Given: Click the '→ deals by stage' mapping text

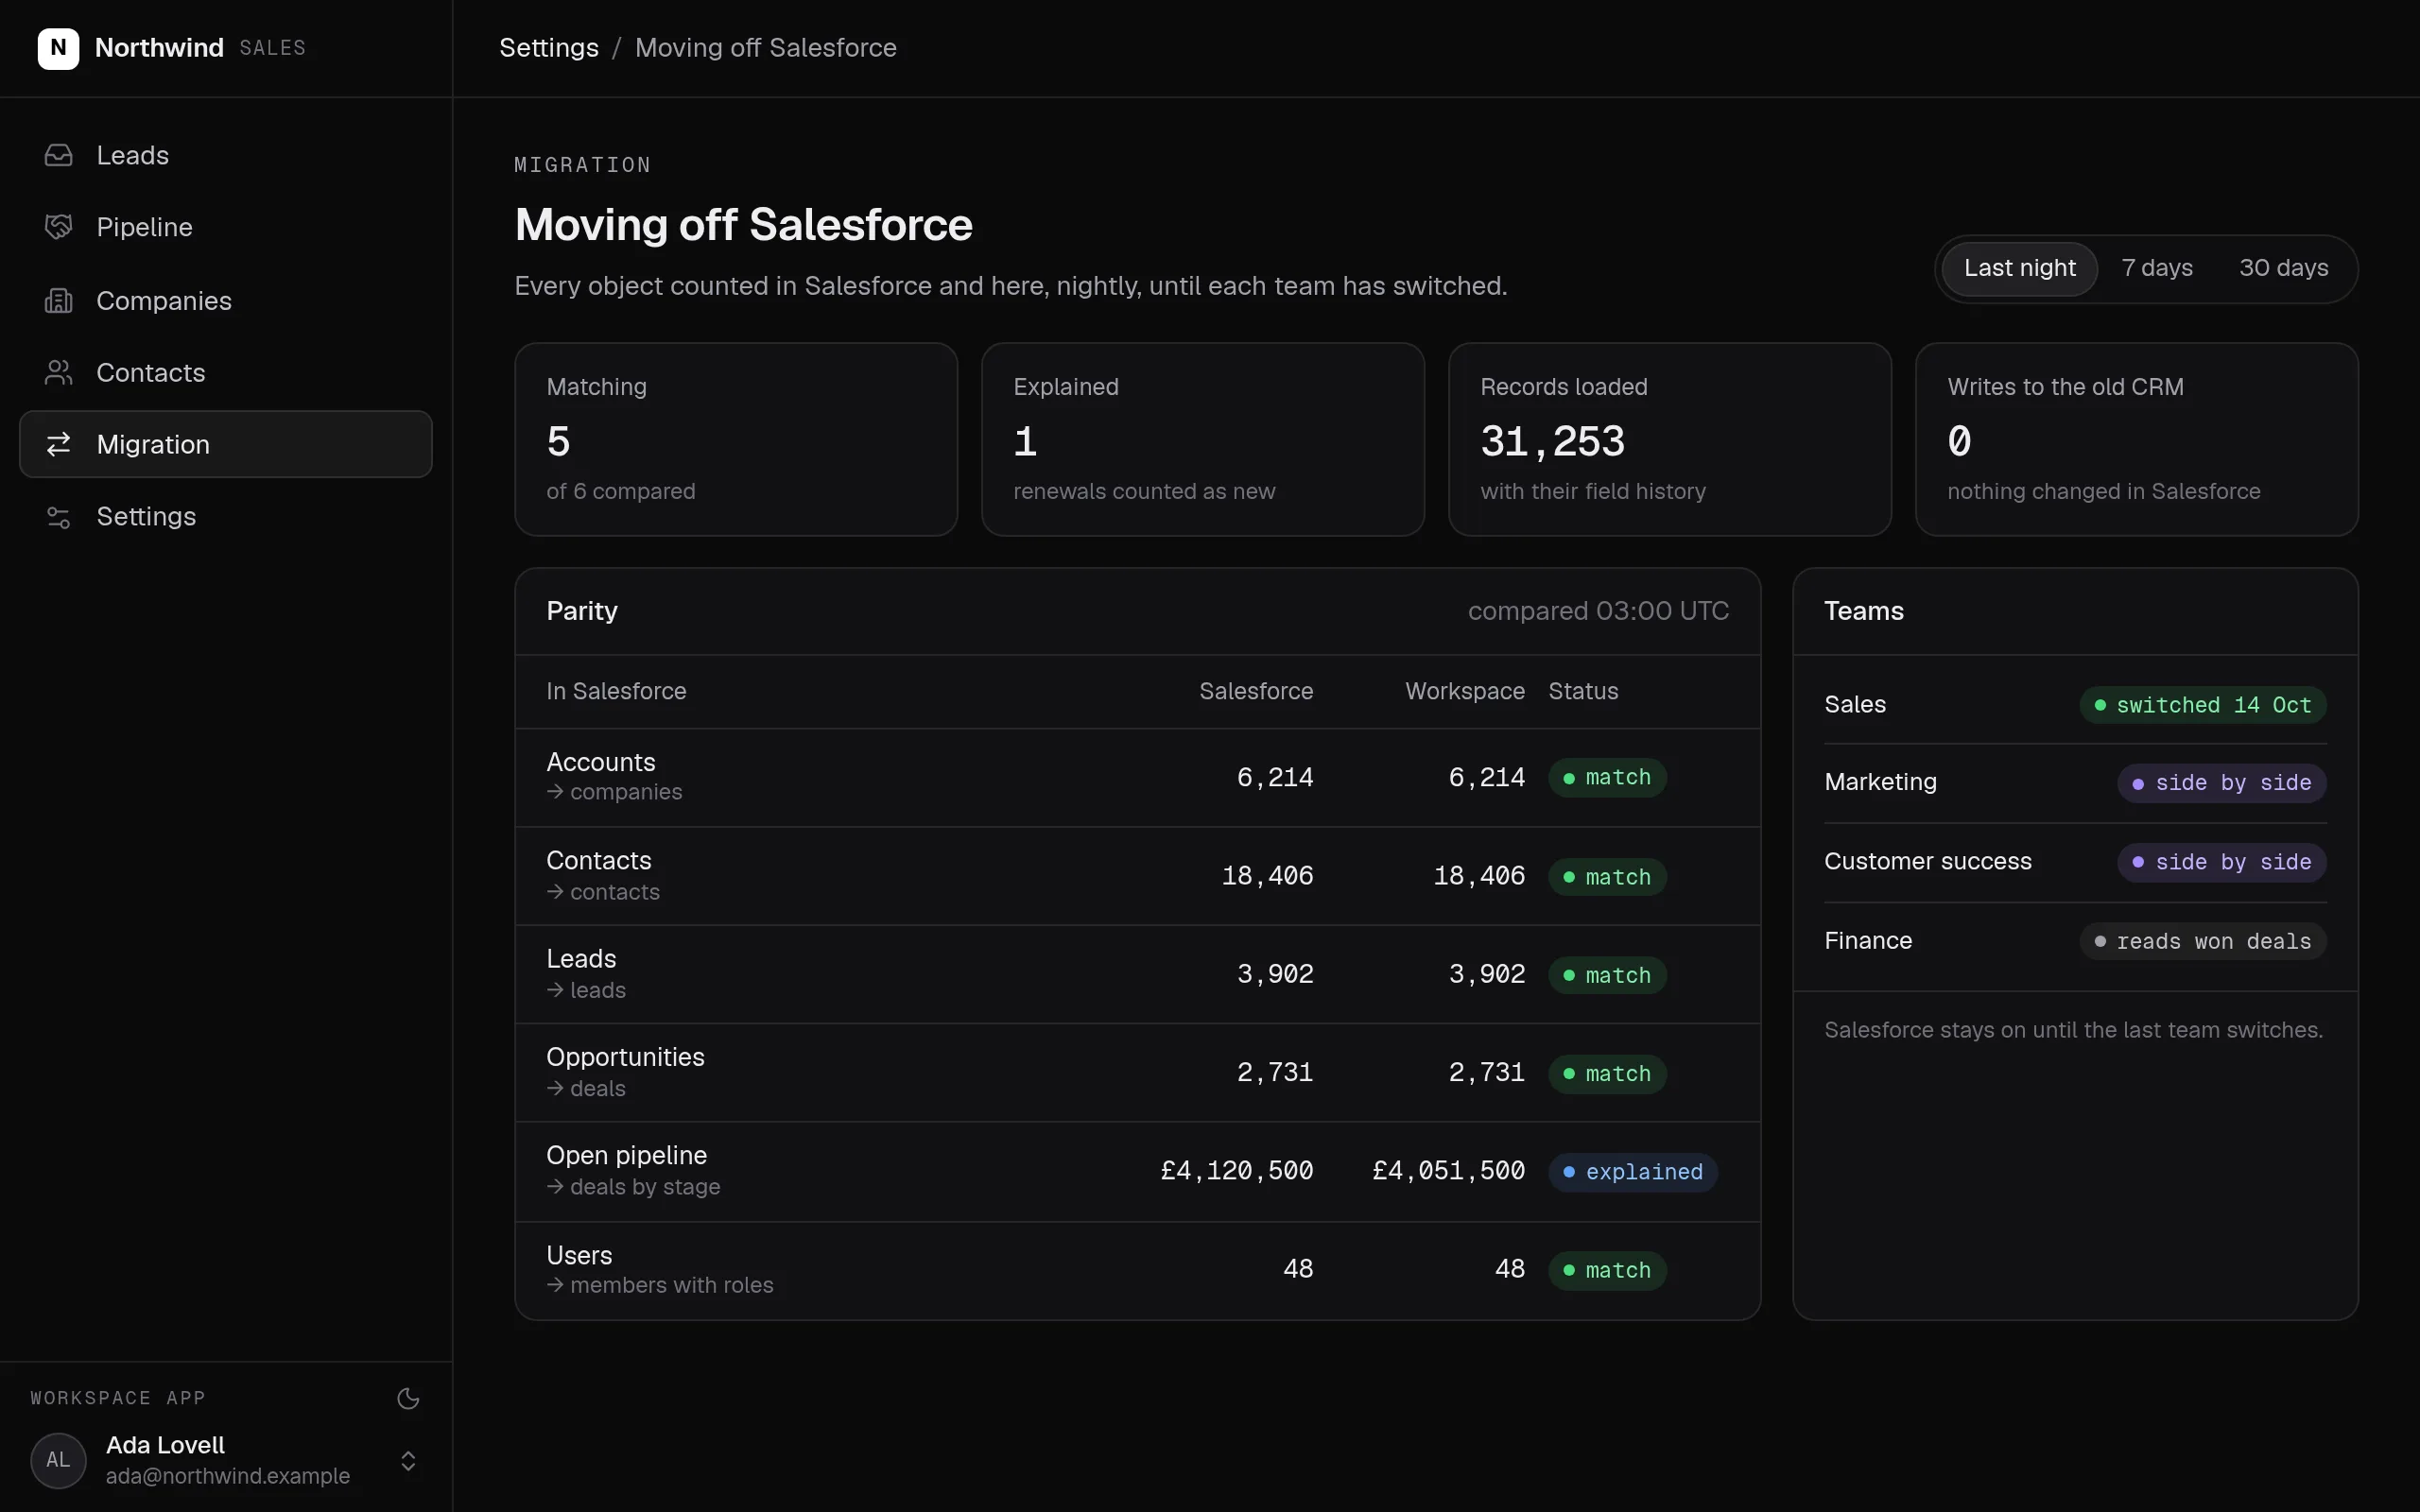Looking at the screenshot, I should pos(633,1187).
